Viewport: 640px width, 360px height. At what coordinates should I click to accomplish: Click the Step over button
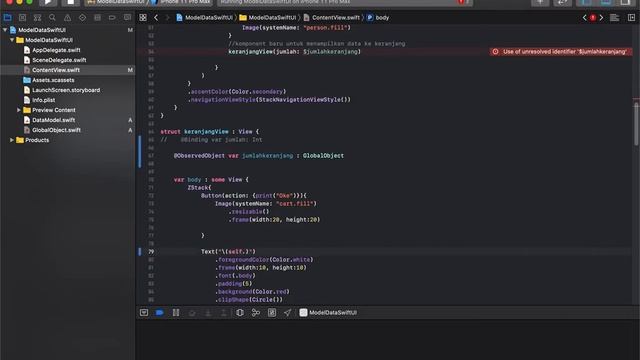(x=192, y=313)
